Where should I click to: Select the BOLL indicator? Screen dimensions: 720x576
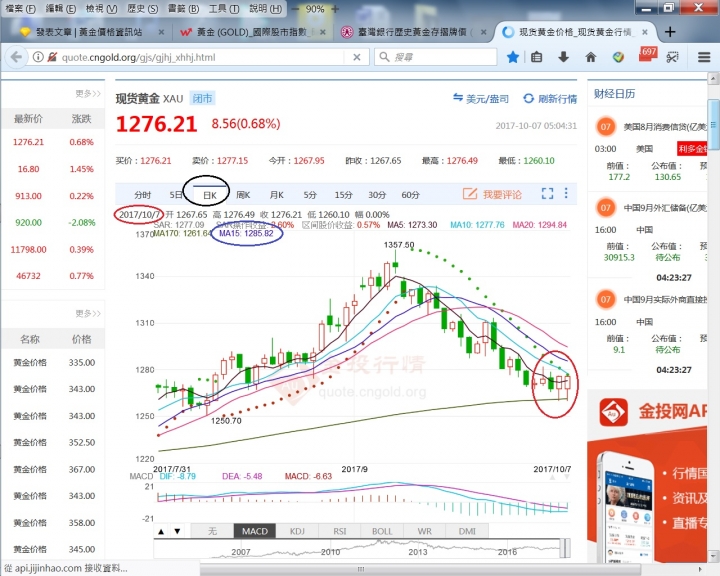tap(382, 531)
